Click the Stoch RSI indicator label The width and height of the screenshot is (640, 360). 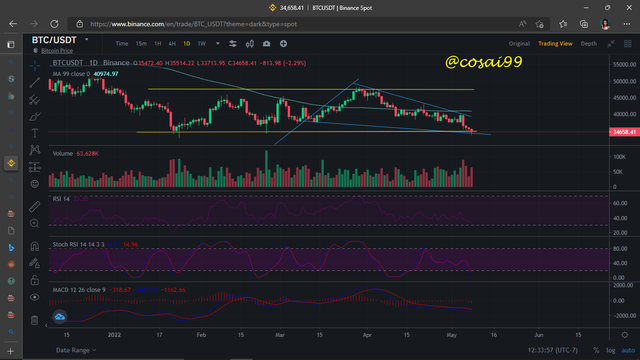[x=78, y=244]
